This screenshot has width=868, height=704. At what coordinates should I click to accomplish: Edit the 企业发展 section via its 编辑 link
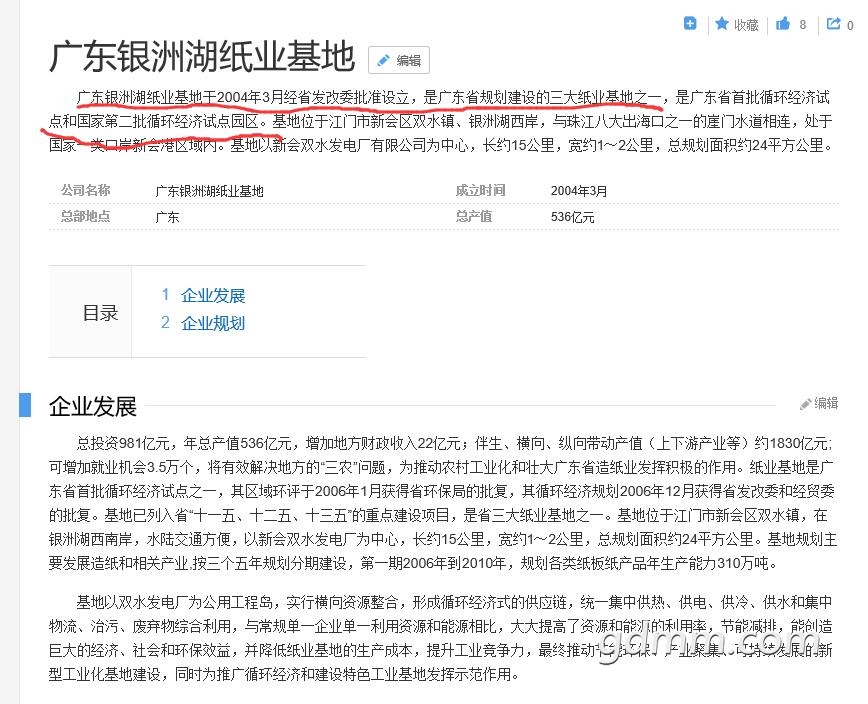pyautogui.click(x=819, y=403)
